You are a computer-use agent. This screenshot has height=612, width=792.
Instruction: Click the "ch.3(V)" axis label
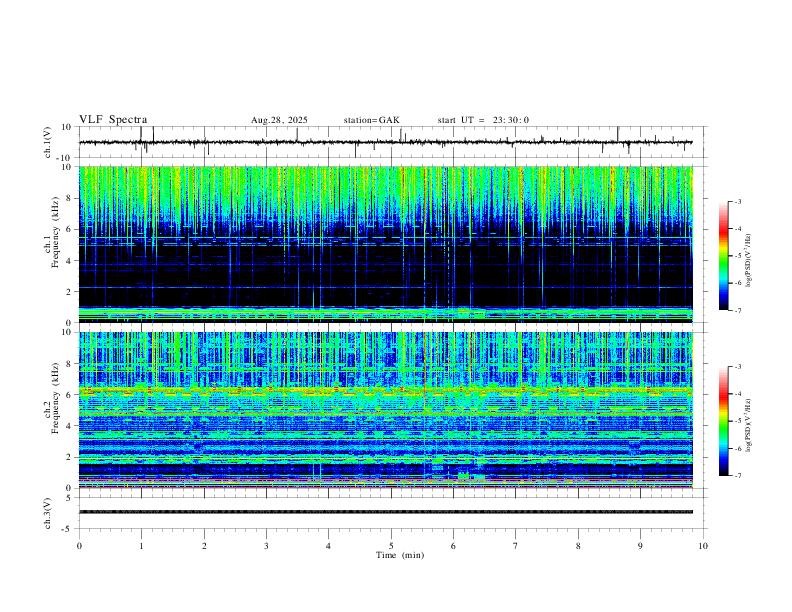(x=48, y=513)
